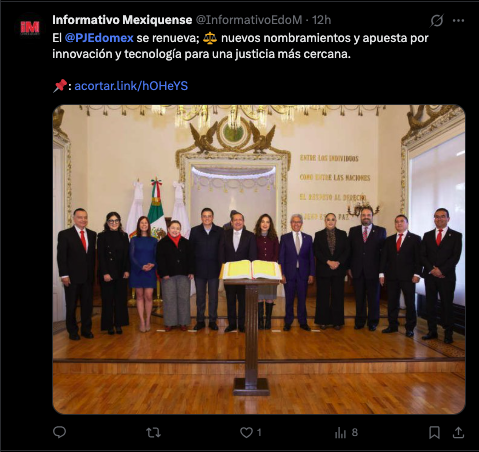Open the group photo attachment
The image size is (479, 452).
click(x=259, y=259)
